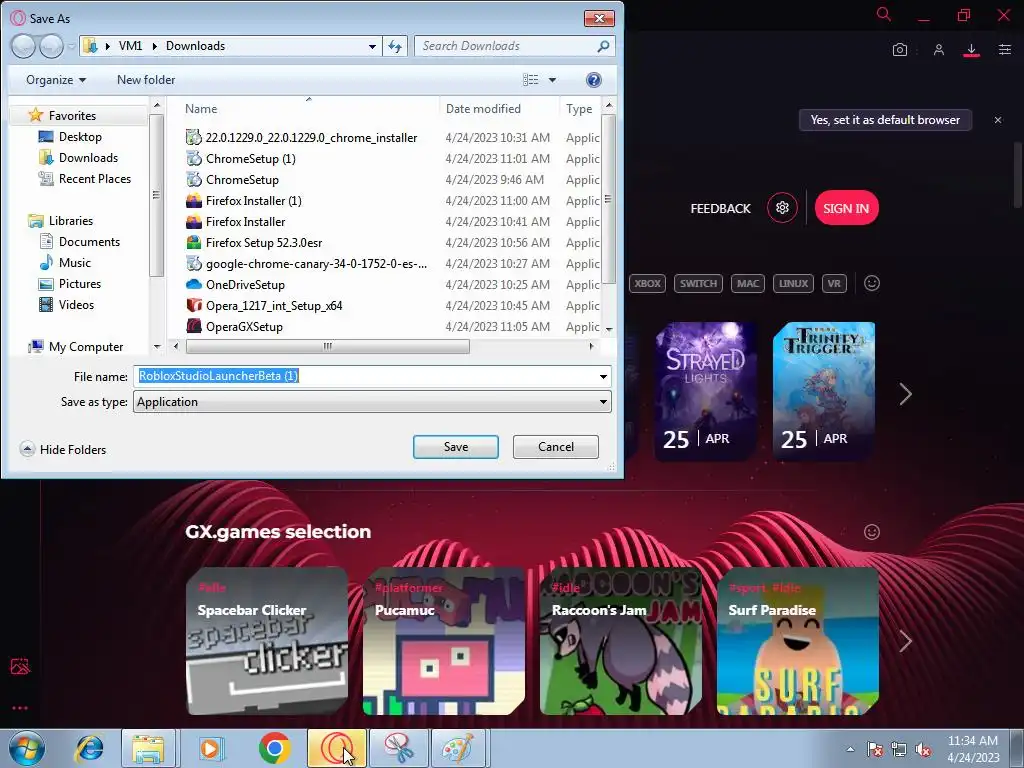Viewport: 1024px width, 768px height.
Task: Click the Opera GX search icon
Action: click(884, 14)
